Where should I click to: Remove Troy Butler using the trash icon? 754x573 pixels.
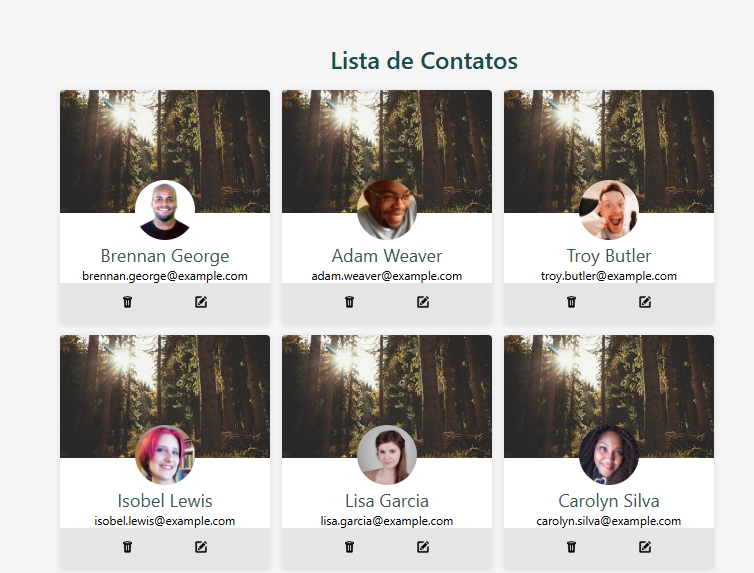(571, 302)
